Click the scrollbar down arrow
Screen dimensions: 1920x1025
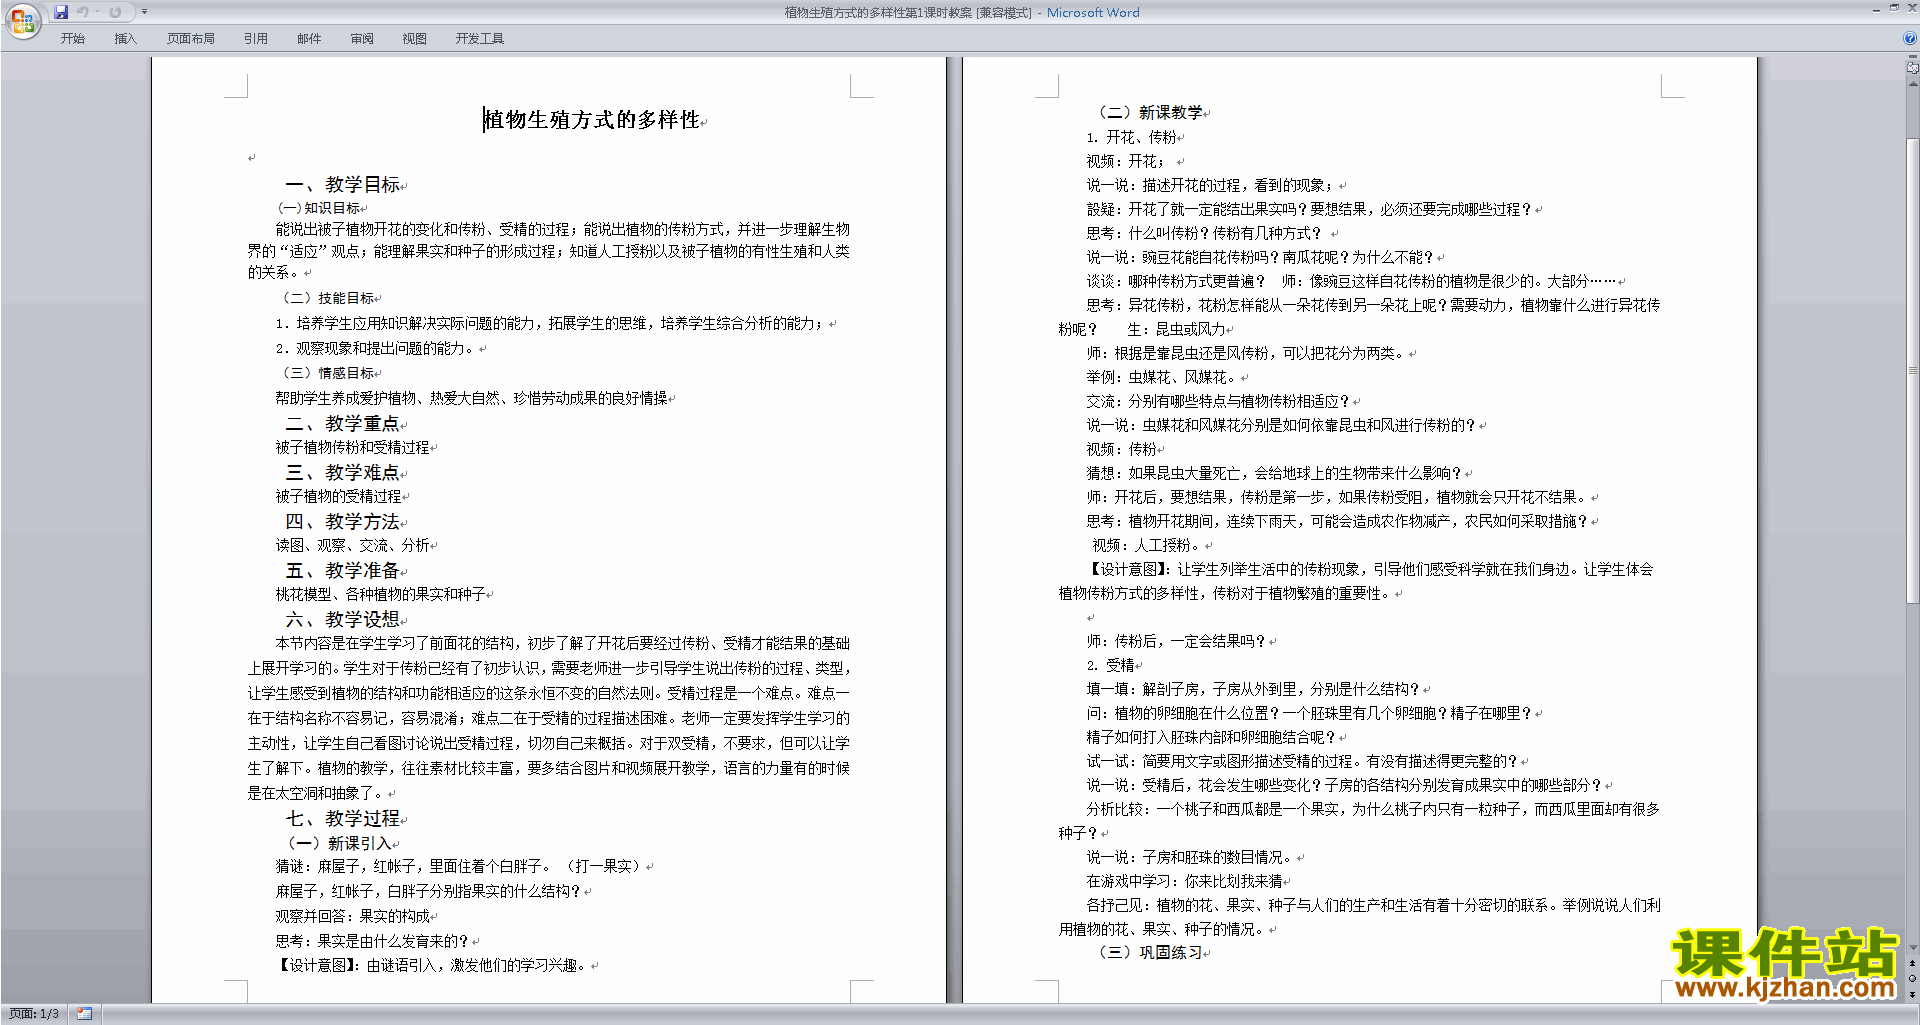[x=1913, y=948]
